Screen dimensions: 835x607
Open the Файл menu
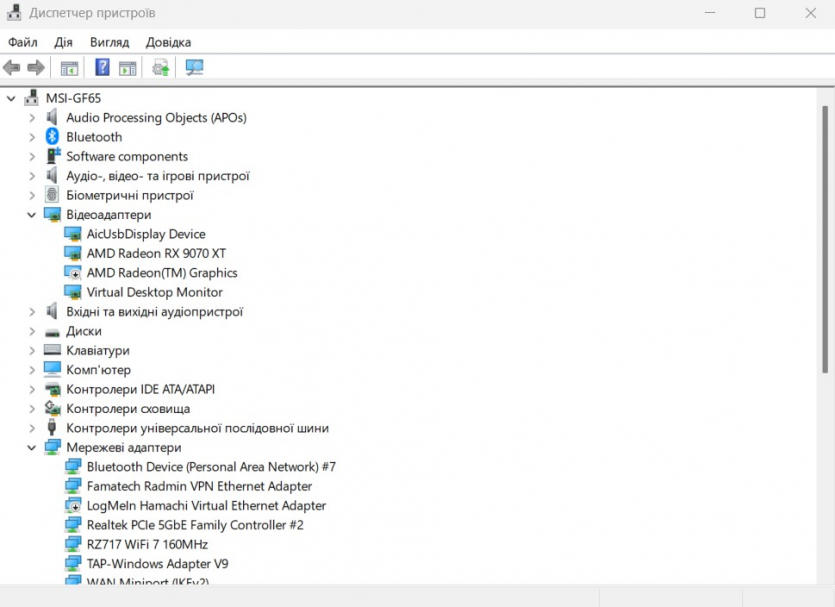(22, 42)
